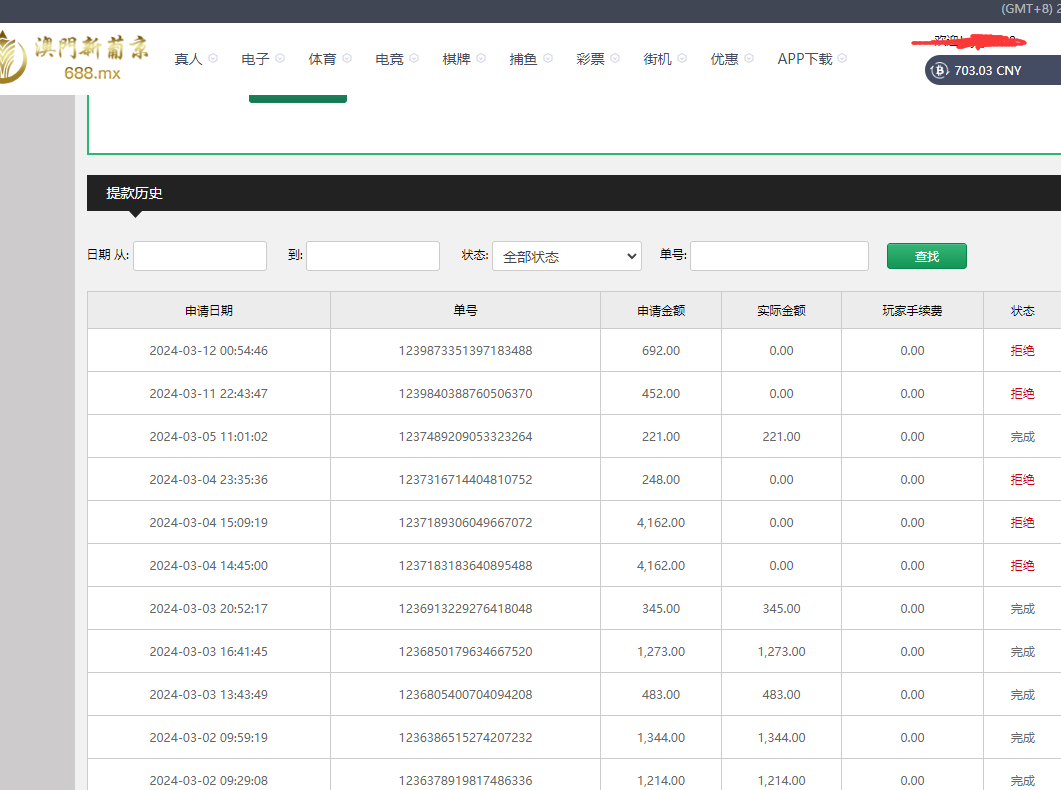The image size is (1061, 790).
Task: Click the coin icon beside the CNY balance
Action: pyautogui.click(x=940, y=70)
